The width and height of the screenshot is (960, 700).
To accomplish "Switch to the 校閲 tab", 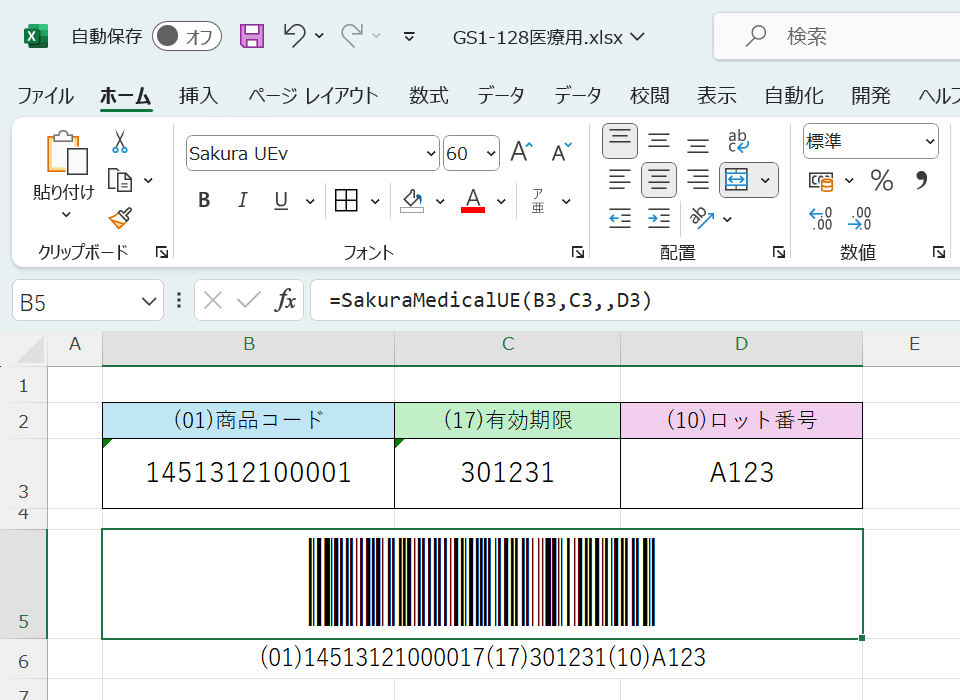I will (x=650, y=96).
